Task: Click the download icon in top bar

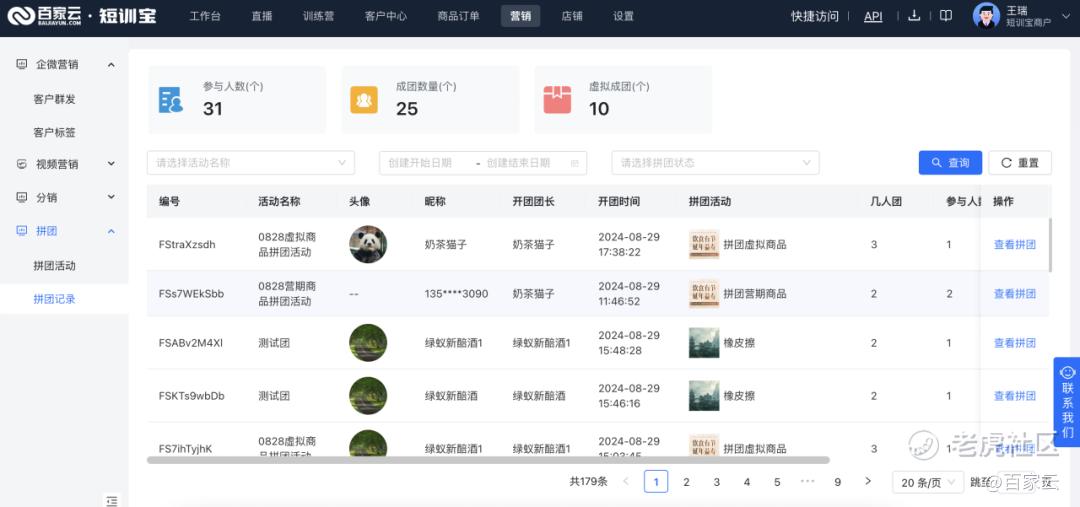Action: pyautogui.click(x=914, y=16)
